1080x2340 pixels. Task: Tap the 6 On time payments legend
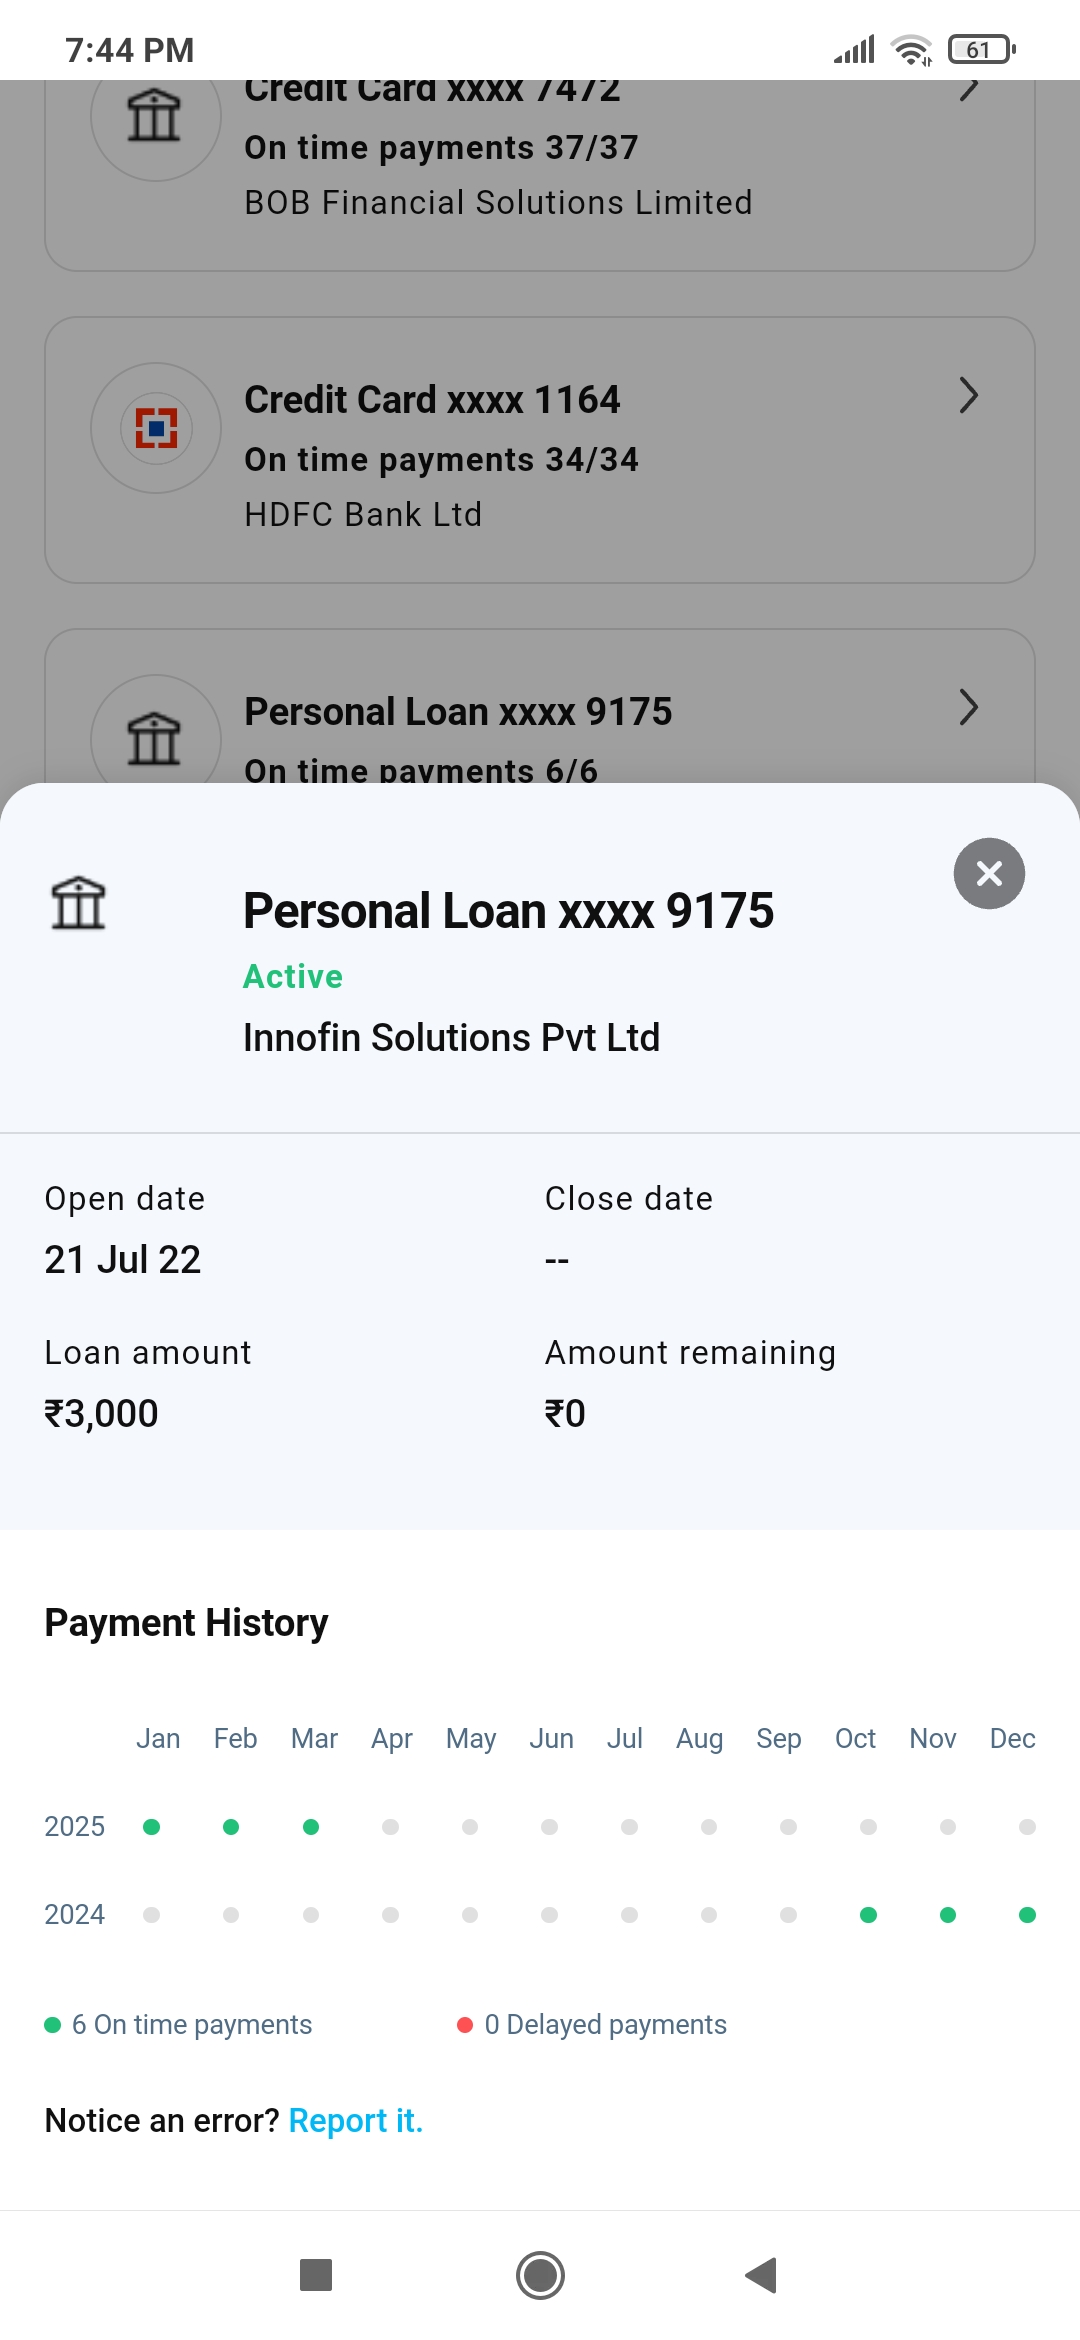180,2025
